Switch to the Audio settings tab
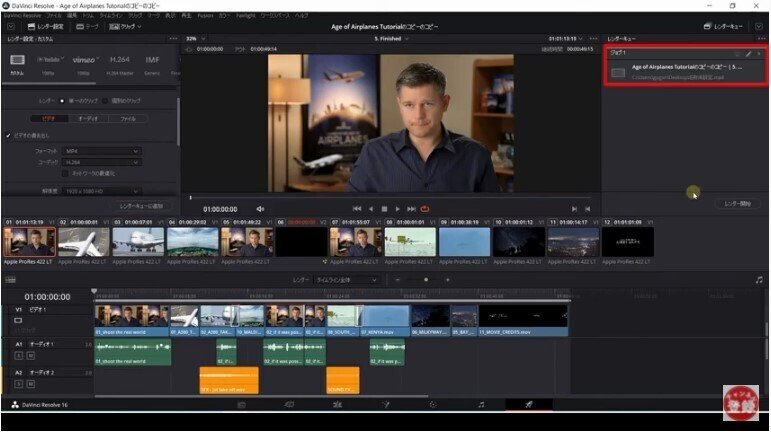The height and width of the screenshot is (432, 771). pyautogui.click(x=88, y=118)
